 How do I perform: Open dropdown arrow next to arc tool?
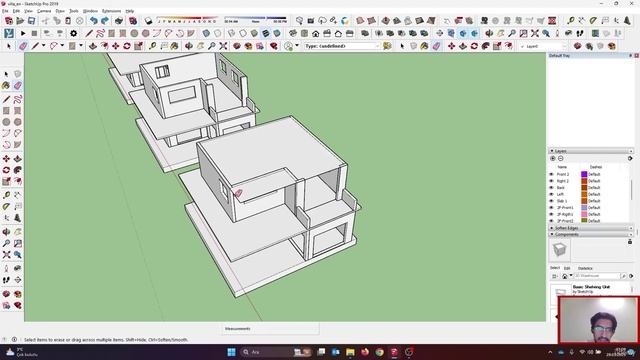pos(62,46)
